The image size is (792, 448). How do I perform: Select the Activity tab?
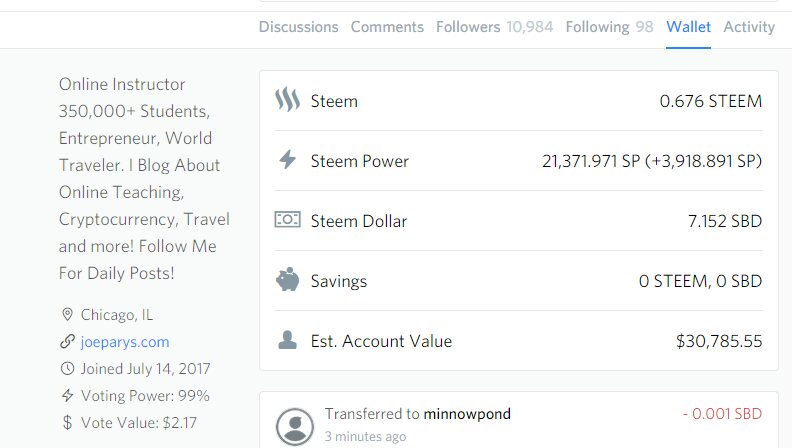[x=749, y=27]
